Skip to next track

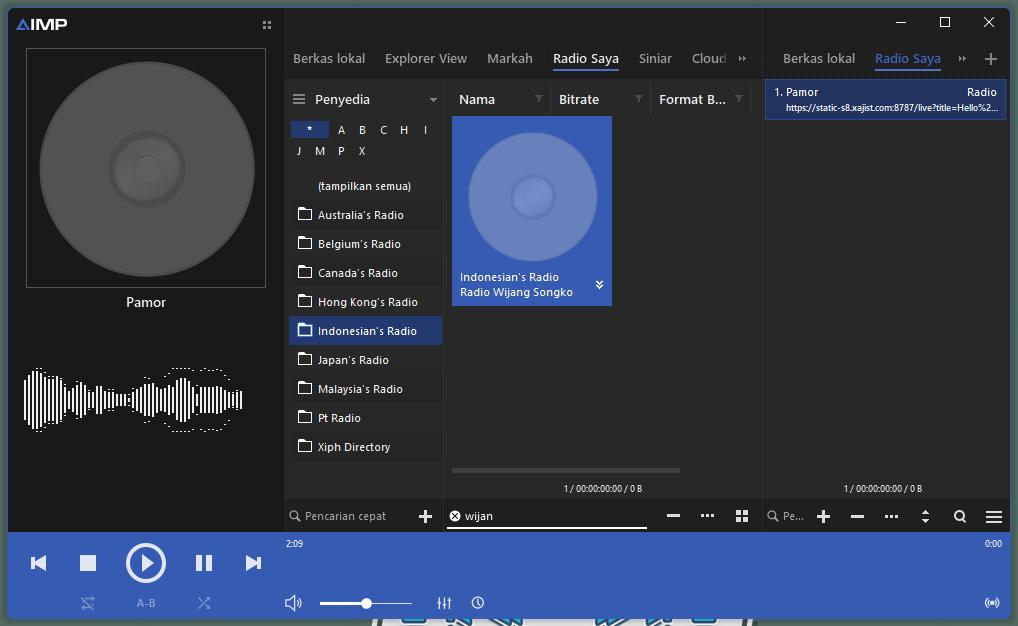[253, 563]
